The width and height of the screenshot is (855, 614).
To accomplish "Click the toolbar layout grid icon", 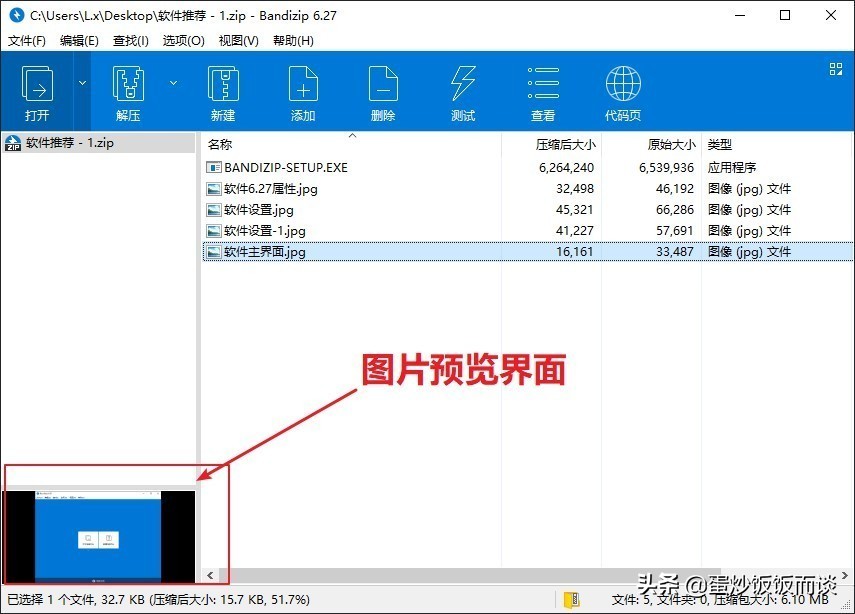I will [836, 69].
